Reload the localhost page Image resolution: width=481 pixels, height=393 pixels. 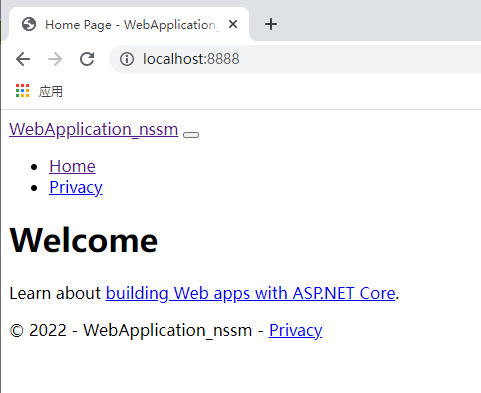[87, 59]
